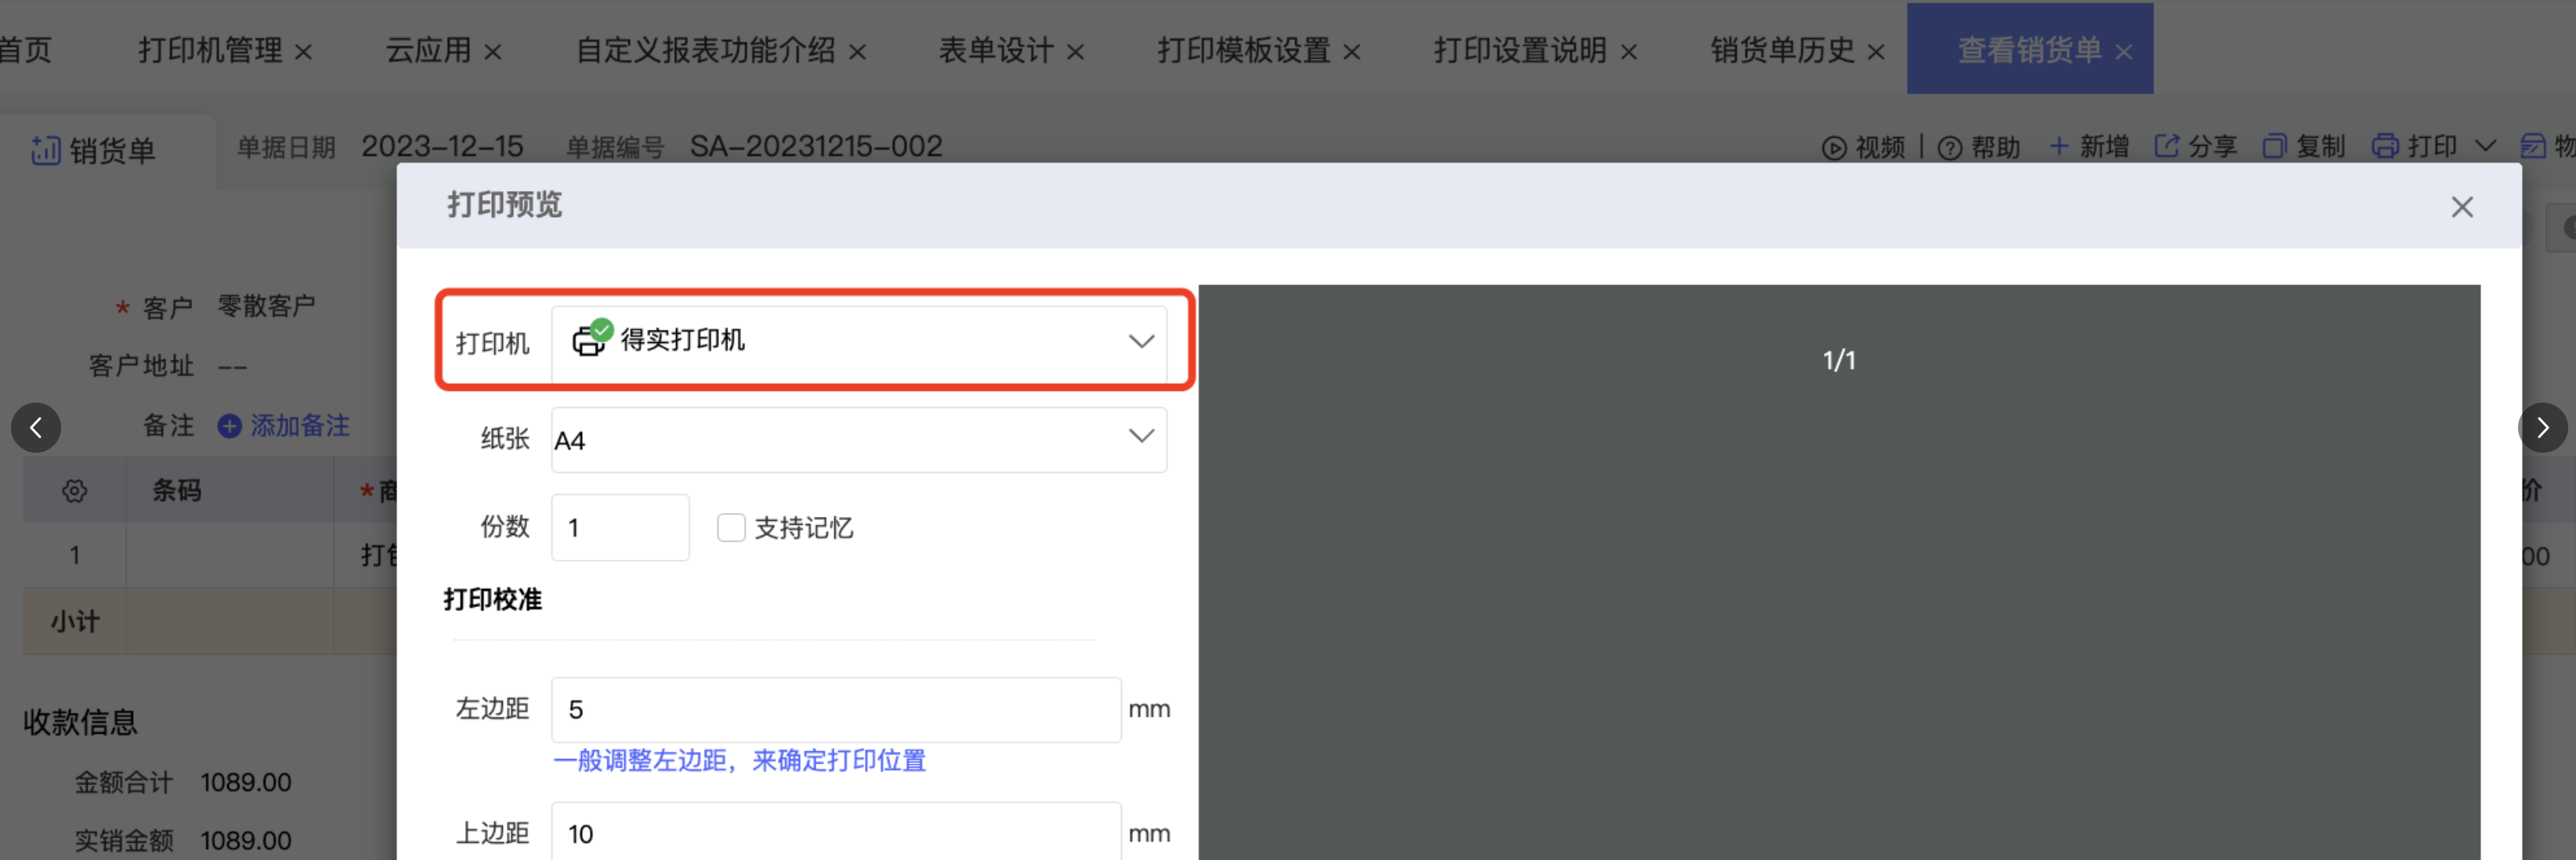Switch to the 销货单历史 tab

[x=1782, y=50]
